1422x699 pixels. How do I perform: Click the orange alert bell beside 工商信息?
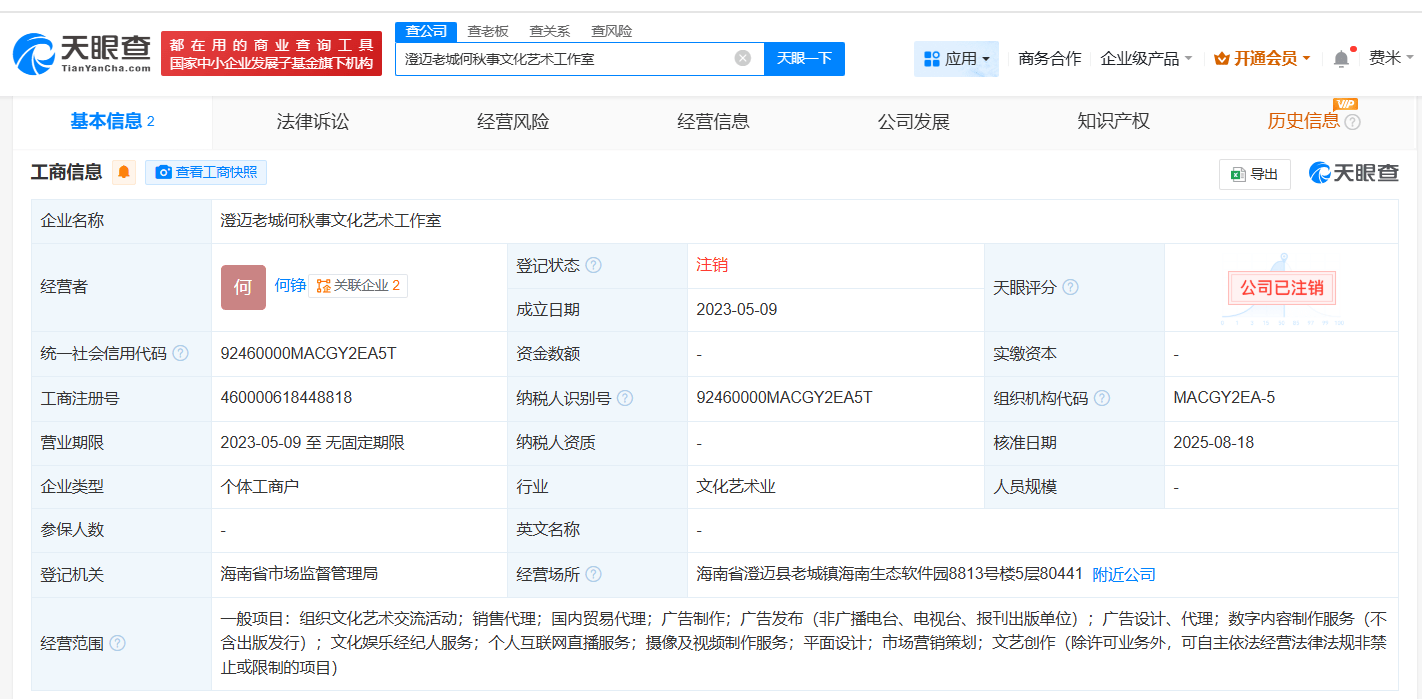(x=124, y=173)
